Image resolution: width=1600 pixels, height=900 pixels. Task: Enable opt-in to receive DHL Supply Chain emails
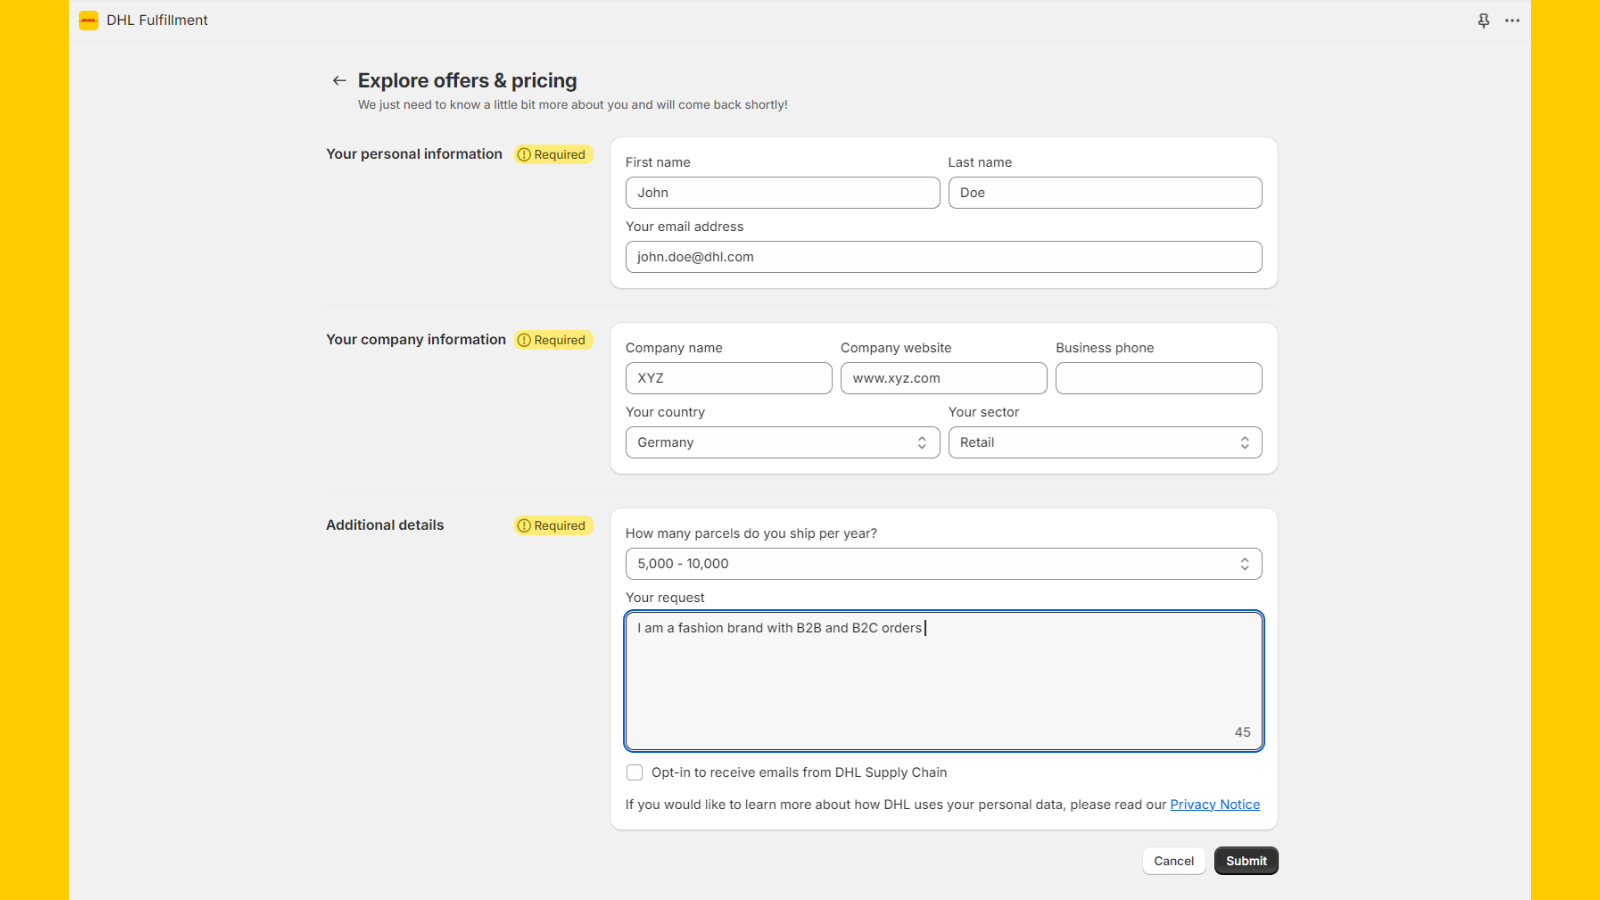[x=634, y=771]
